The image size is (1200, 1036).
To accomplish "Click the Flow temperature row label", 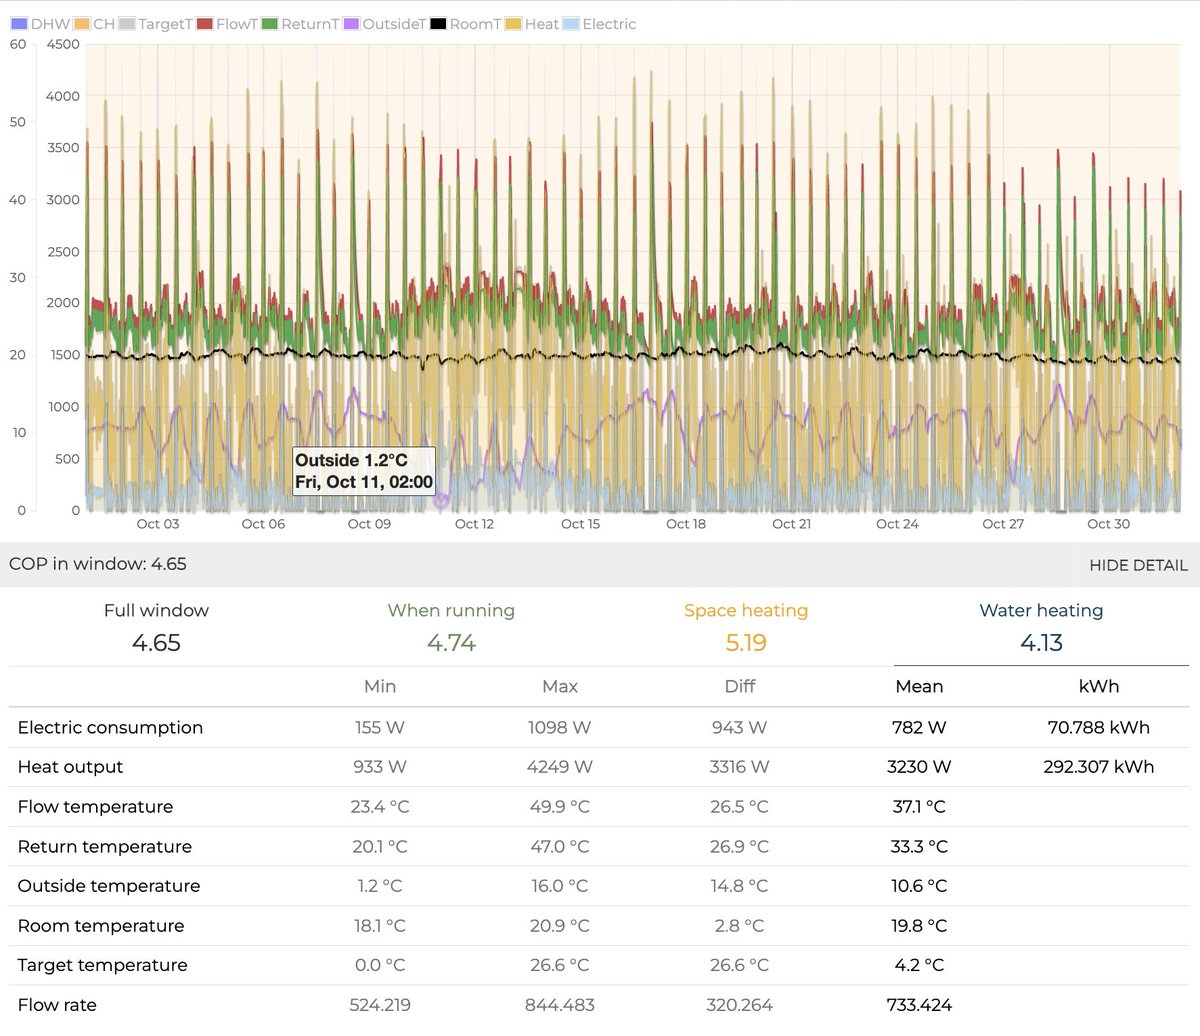I will [x=95, y=807].
